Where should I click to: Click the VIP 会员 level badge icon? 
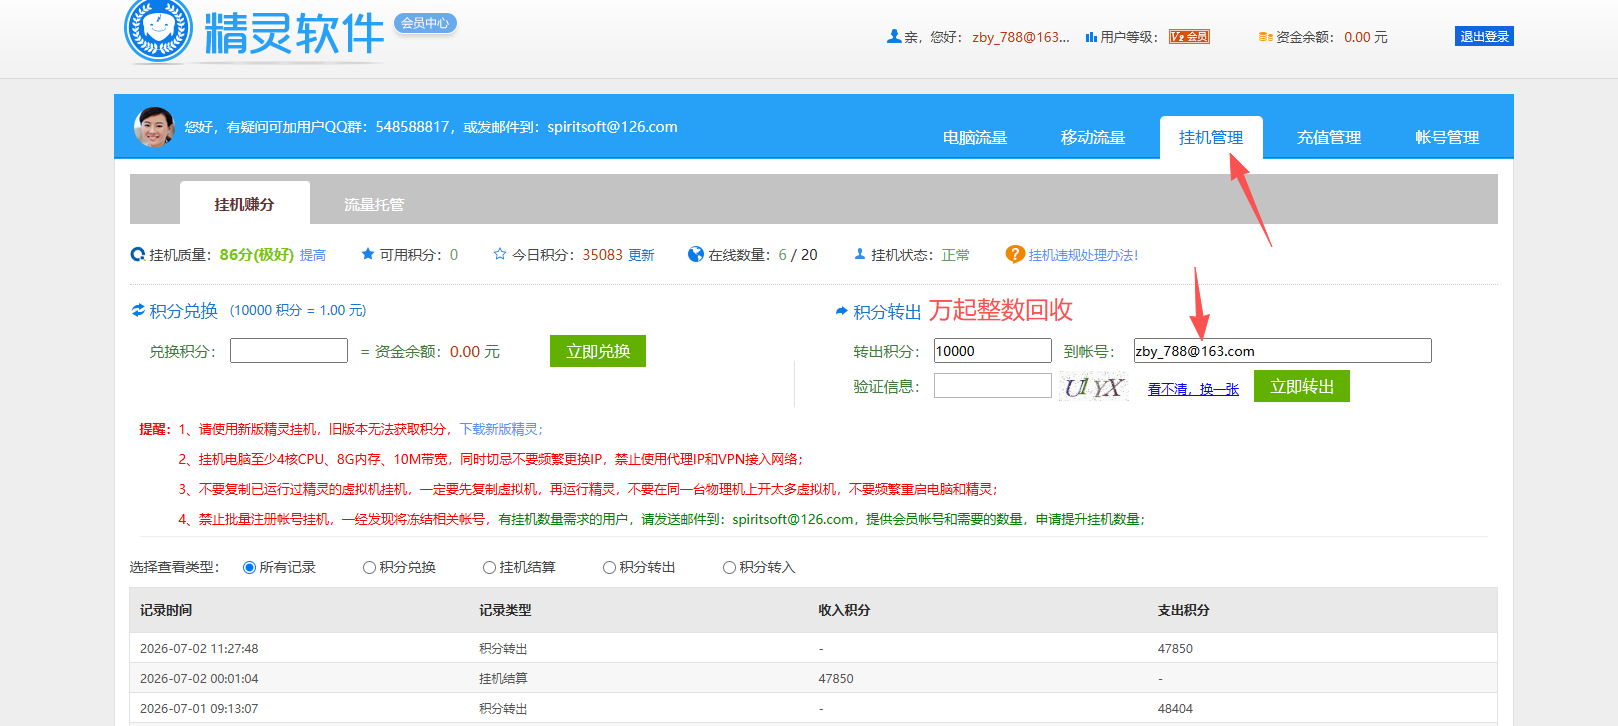(x=1189, y=37)
